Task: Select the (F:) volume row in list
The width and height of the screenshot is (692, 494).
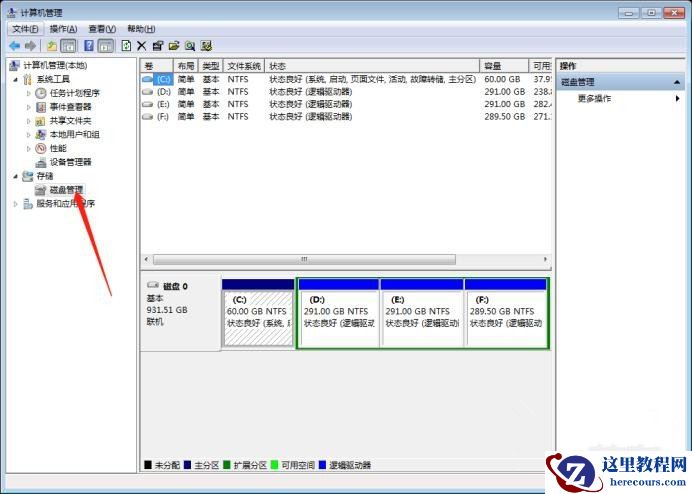Action: pos(346,117)
